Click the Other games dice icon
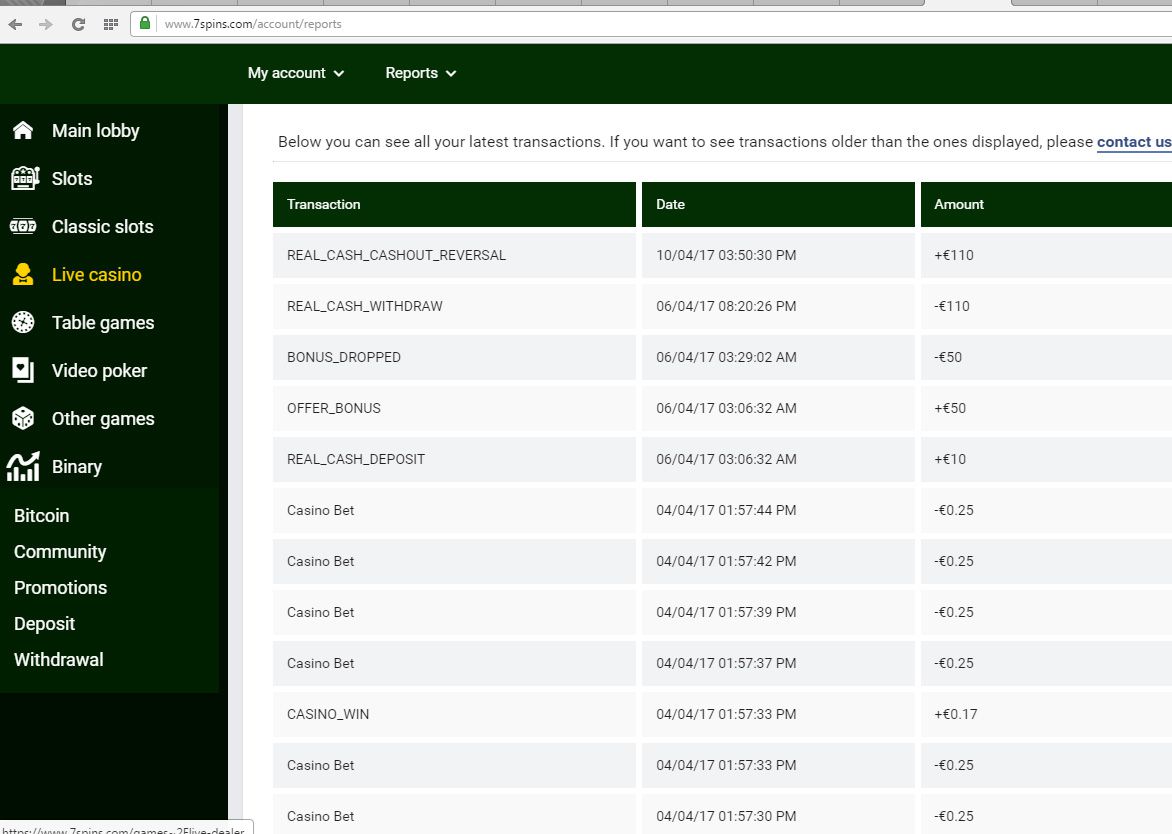Screen dimensions: 1172x834 point(23,418)
